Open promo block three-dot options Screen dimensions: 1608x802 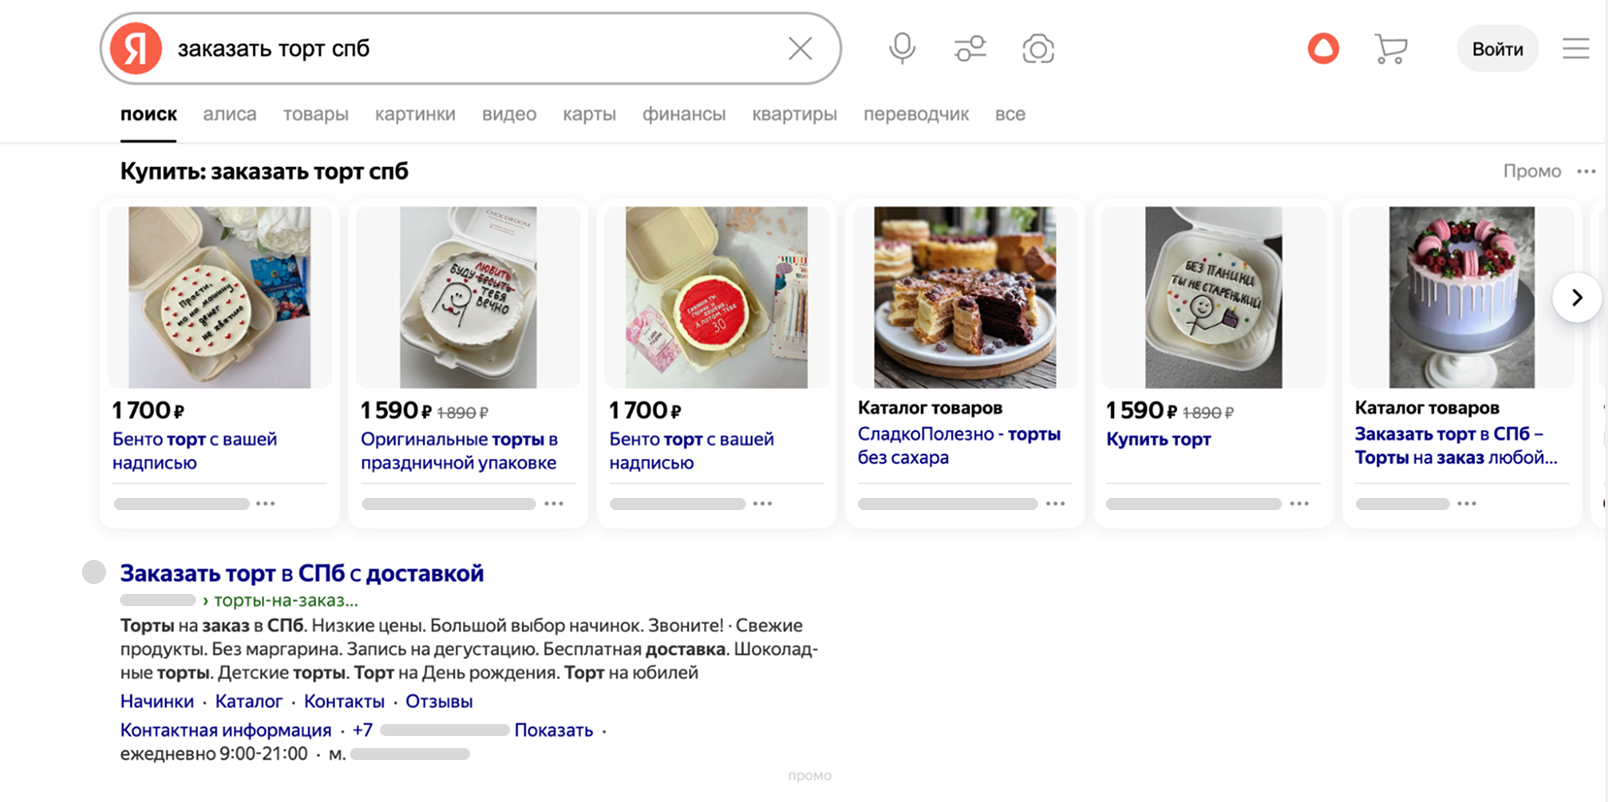(x=1586, y=171)
